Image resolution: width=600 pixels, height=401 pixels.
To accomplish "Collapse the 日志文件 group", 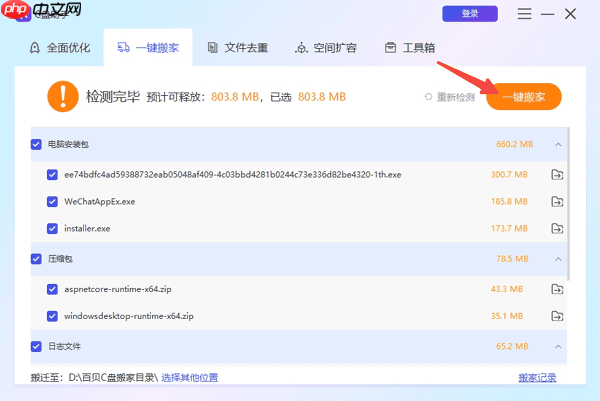I will [558, 346].
